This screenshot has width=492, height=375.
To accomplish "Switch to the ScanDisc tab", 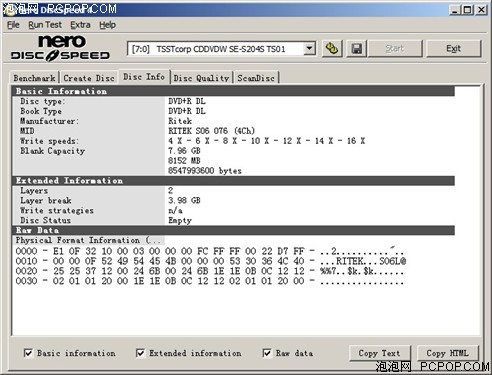I will point(256,78).
